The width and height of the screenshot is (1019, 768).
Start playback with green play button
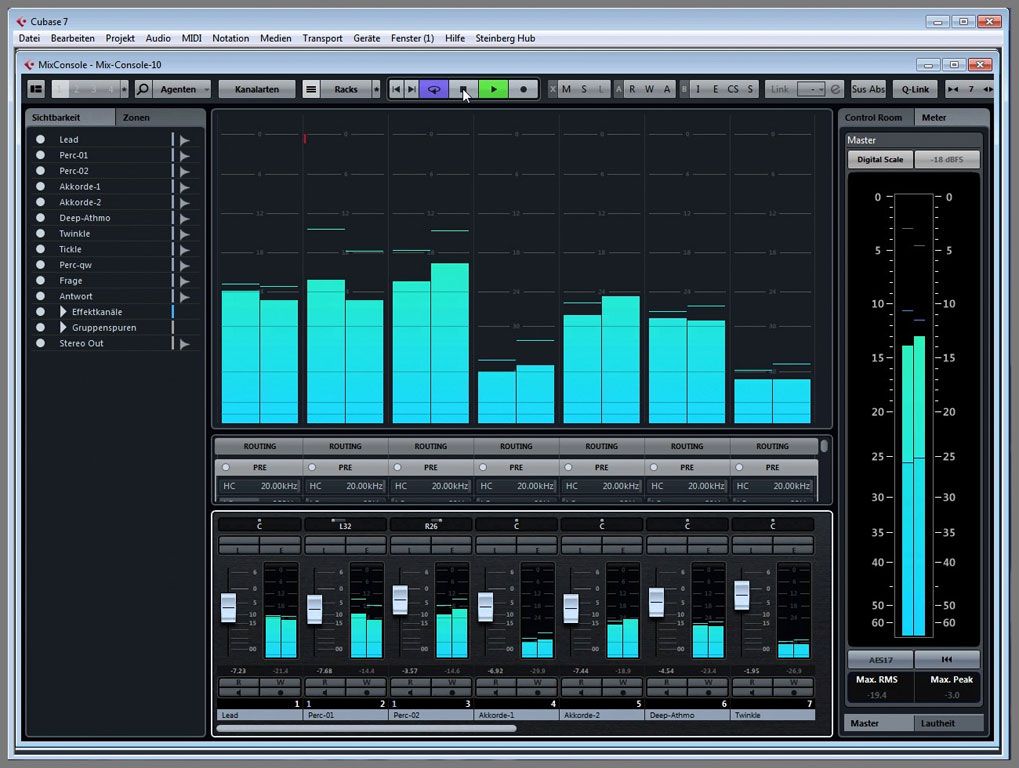click(493, 89)
